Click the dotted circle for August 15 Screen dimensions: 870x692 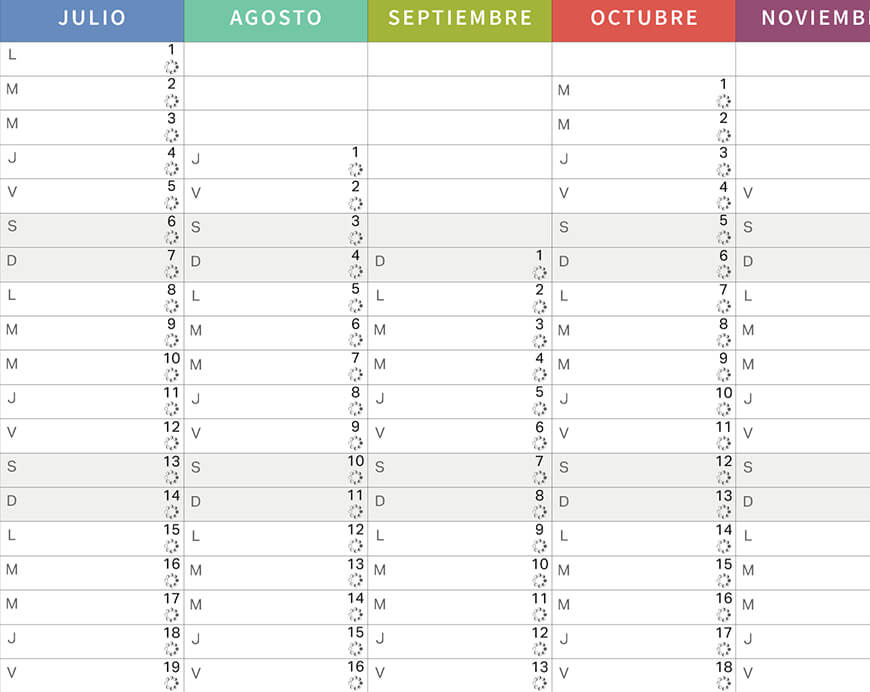[x=356, y=649]
